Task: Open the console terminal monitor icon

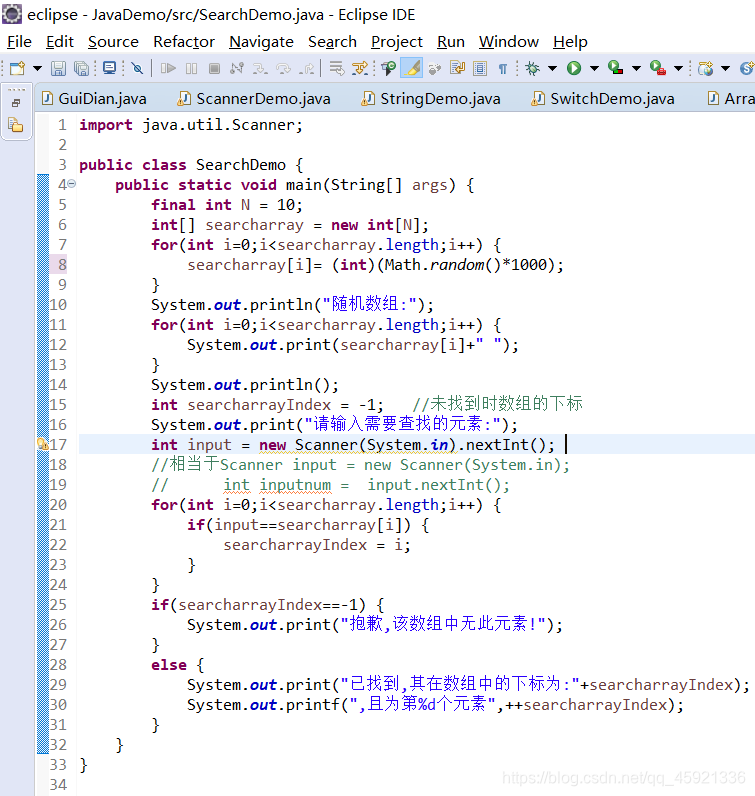Action: click(x=109, y=68)
